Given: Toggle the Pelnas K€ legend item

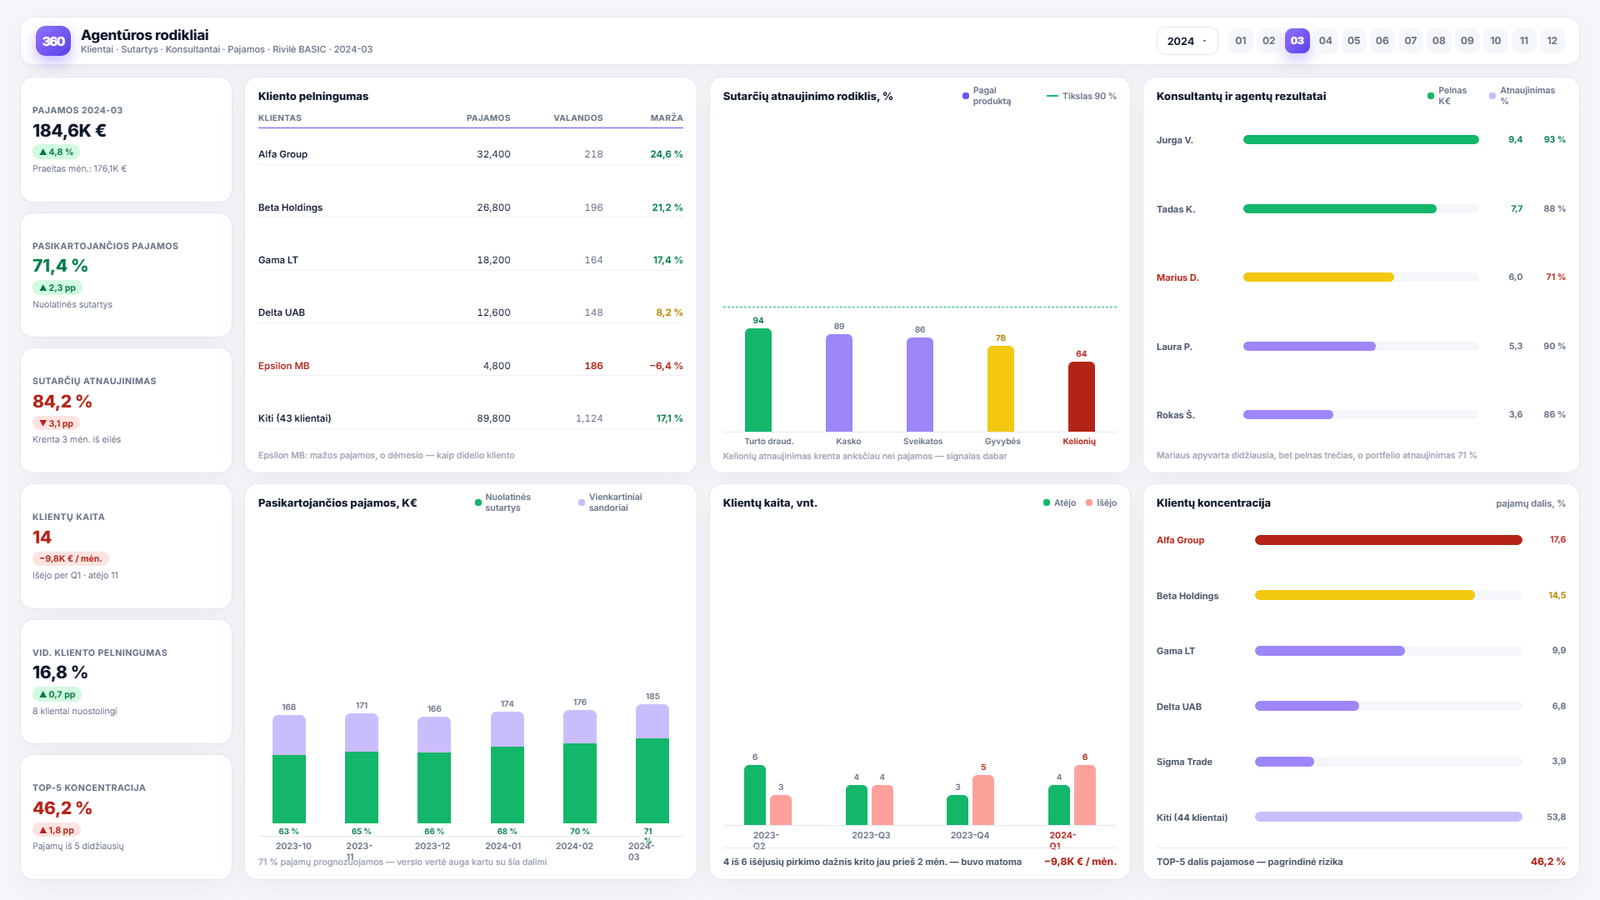Looking at the screenshot, I should (1447, 96).
